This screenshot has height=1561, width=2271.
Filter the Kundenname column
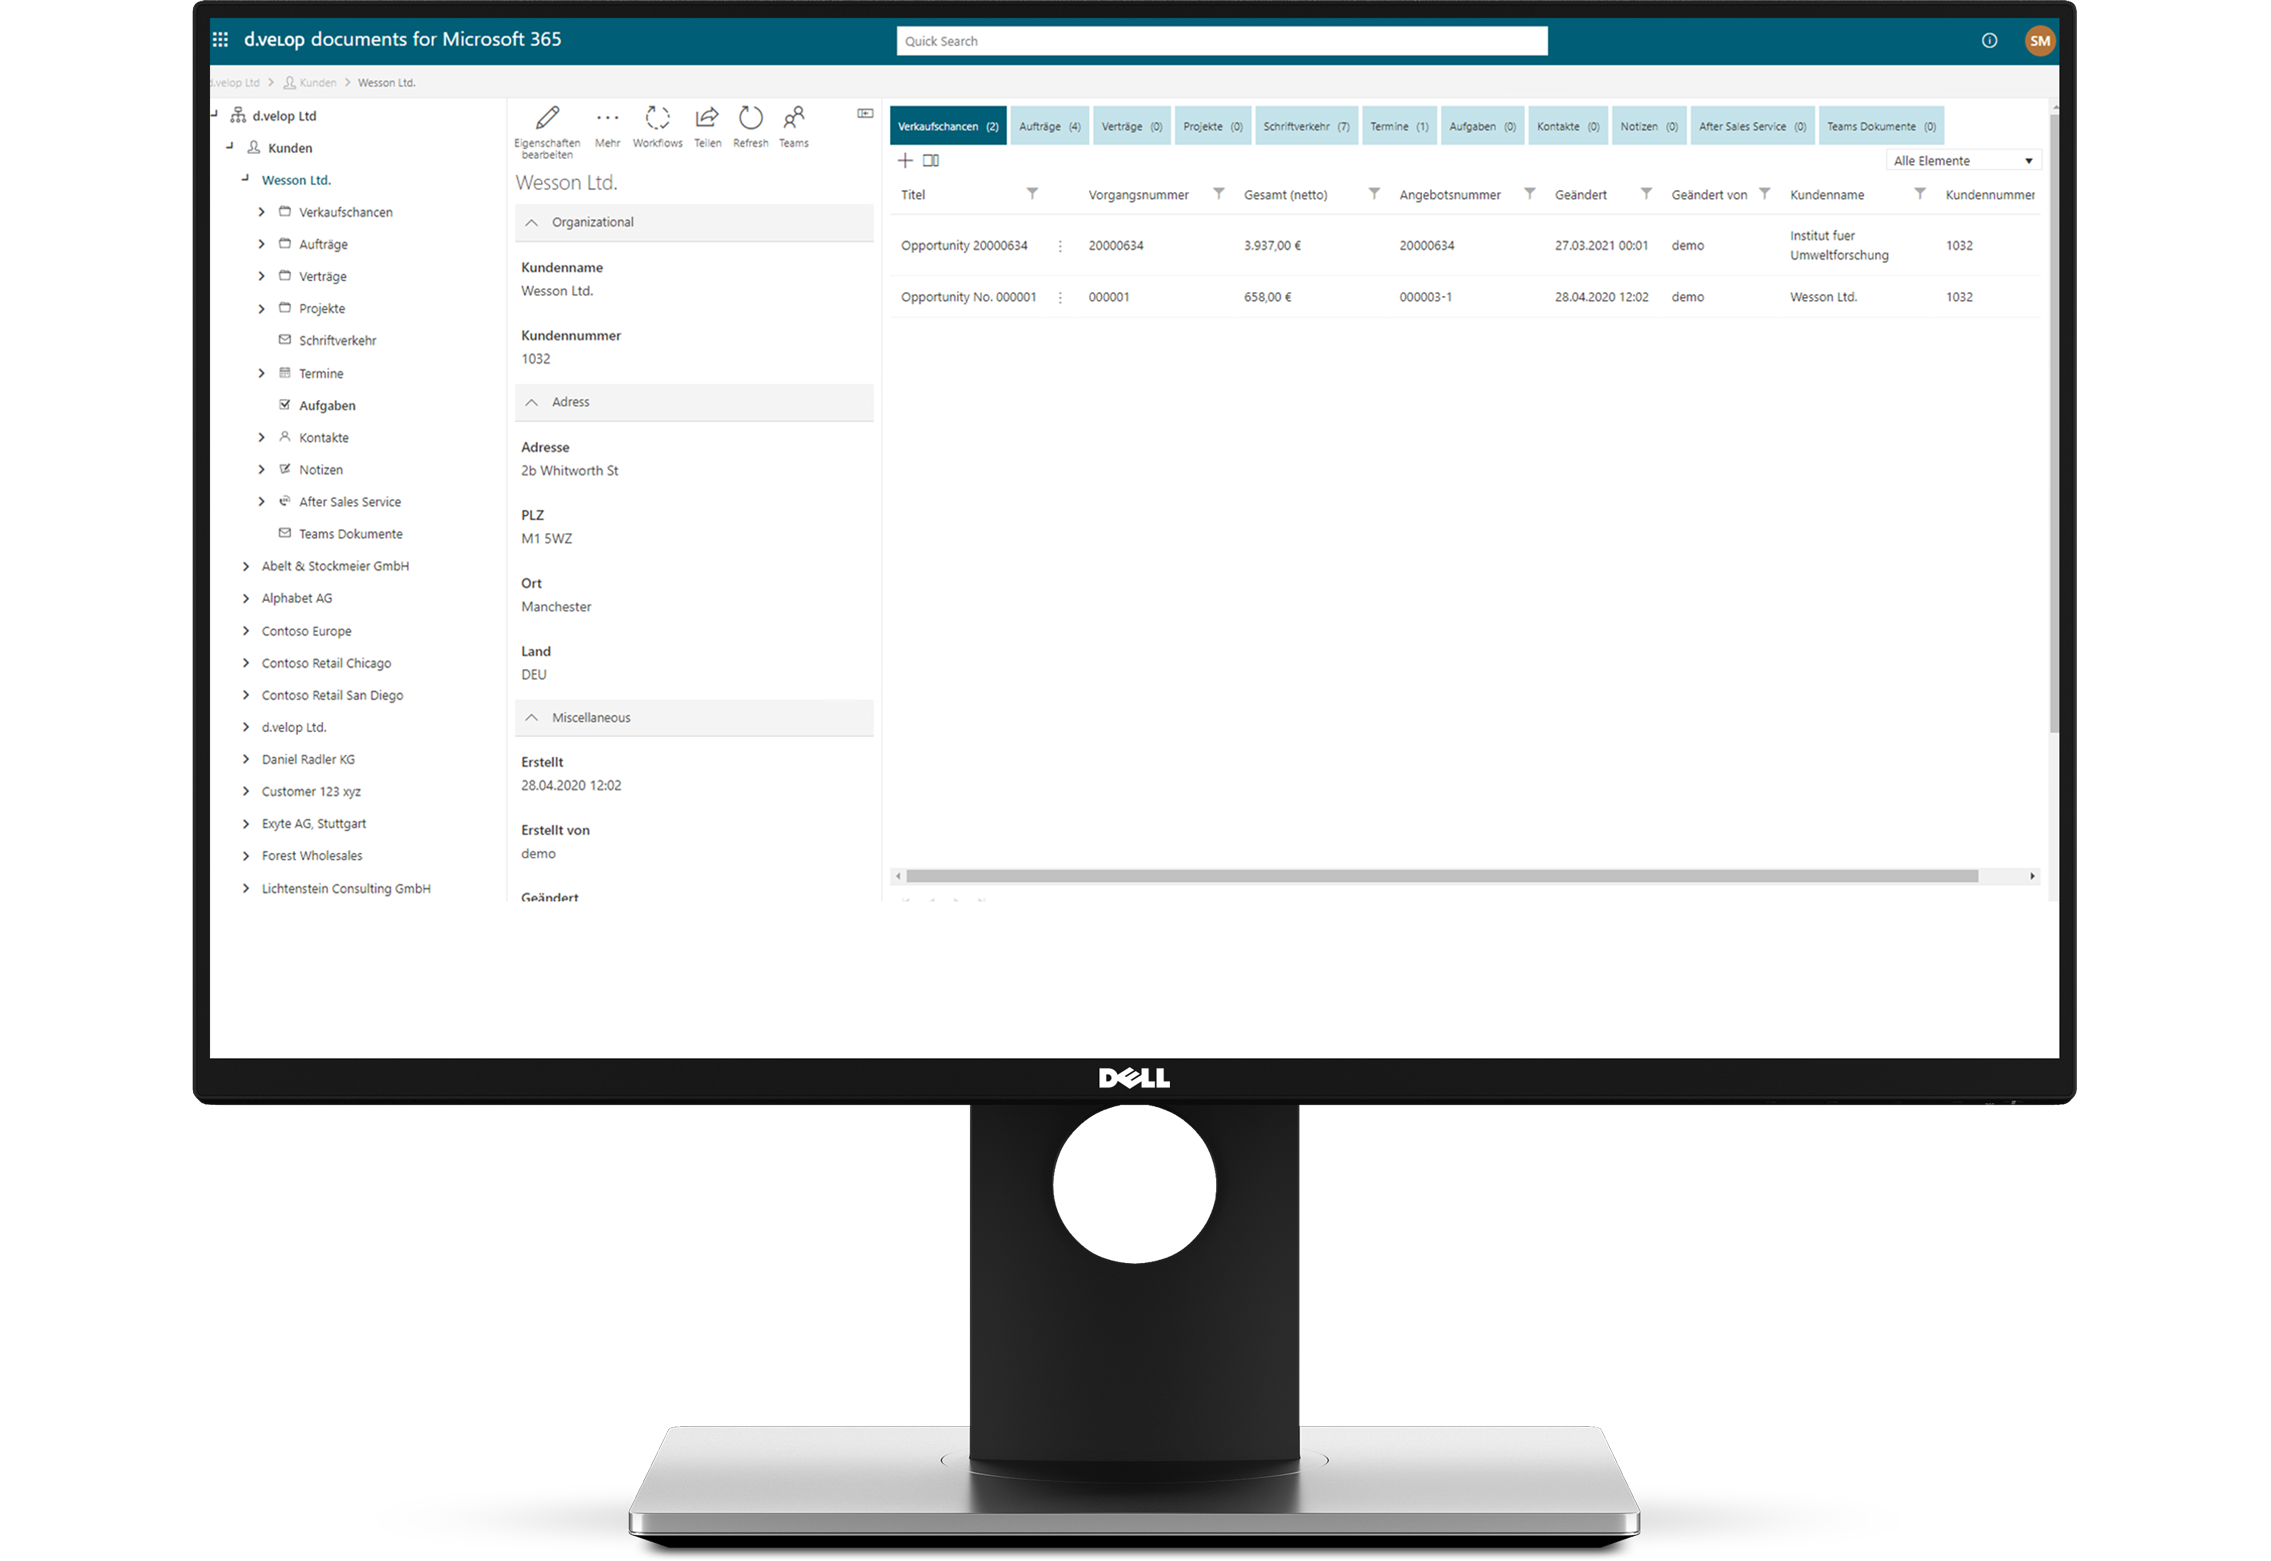pyautogui.click(x=1920, y=194)
